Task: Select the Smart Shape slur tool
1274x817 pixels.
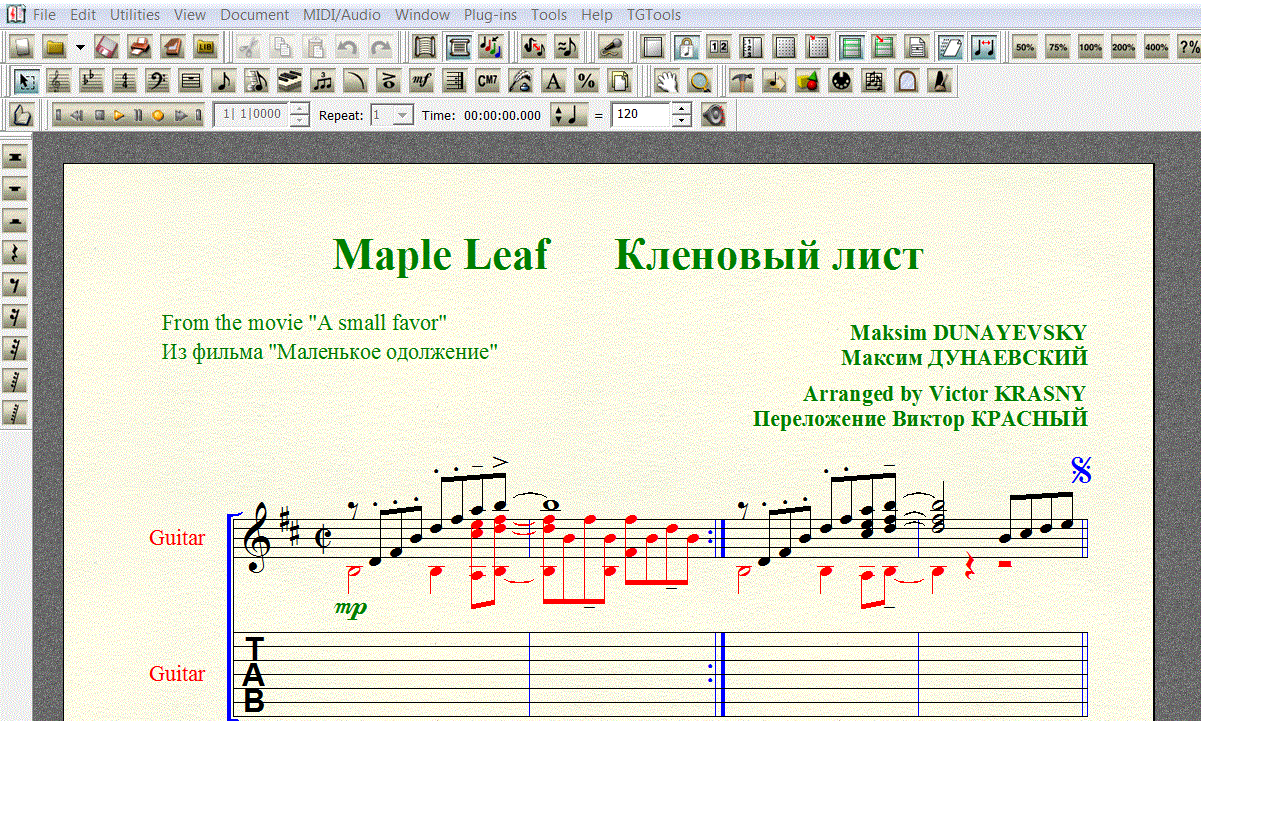Action: click(354, 81)
